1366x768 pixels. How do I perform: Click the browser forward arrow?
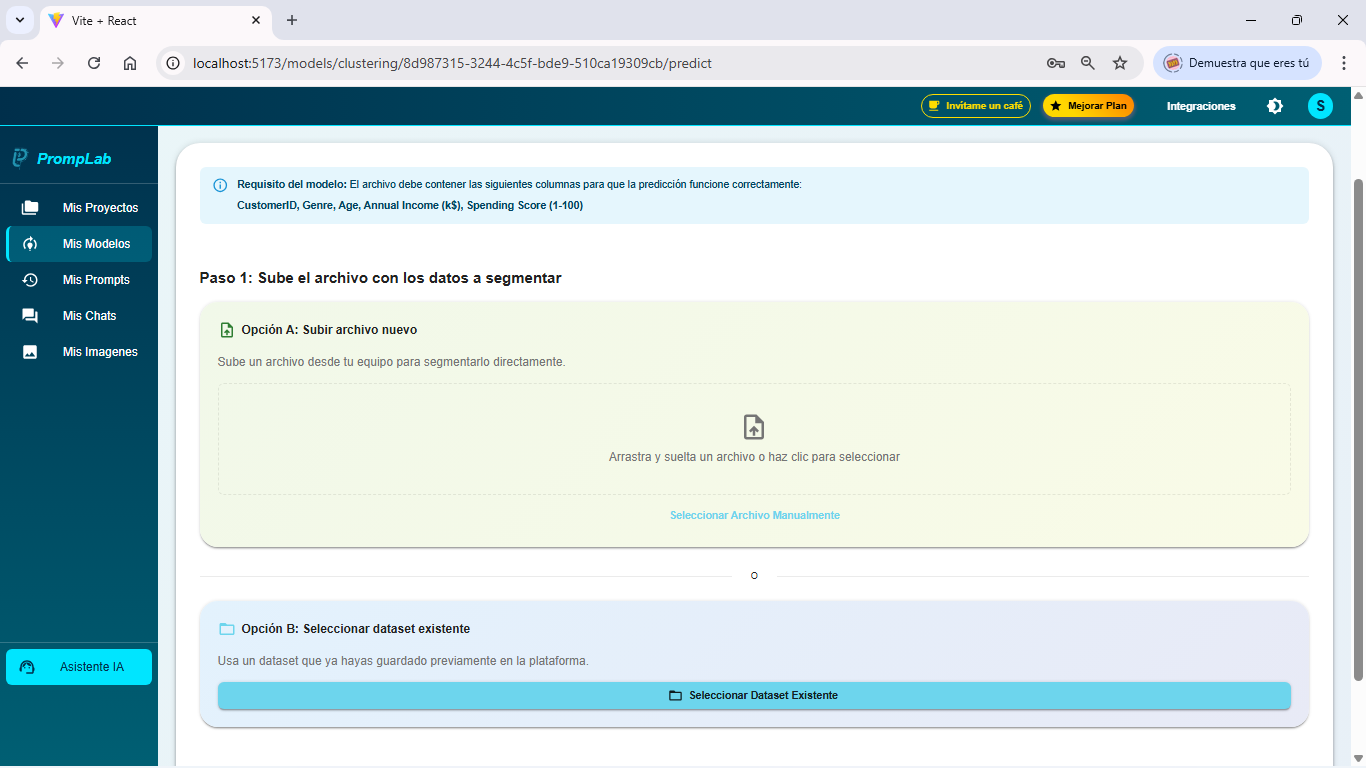tap(58, 63)
